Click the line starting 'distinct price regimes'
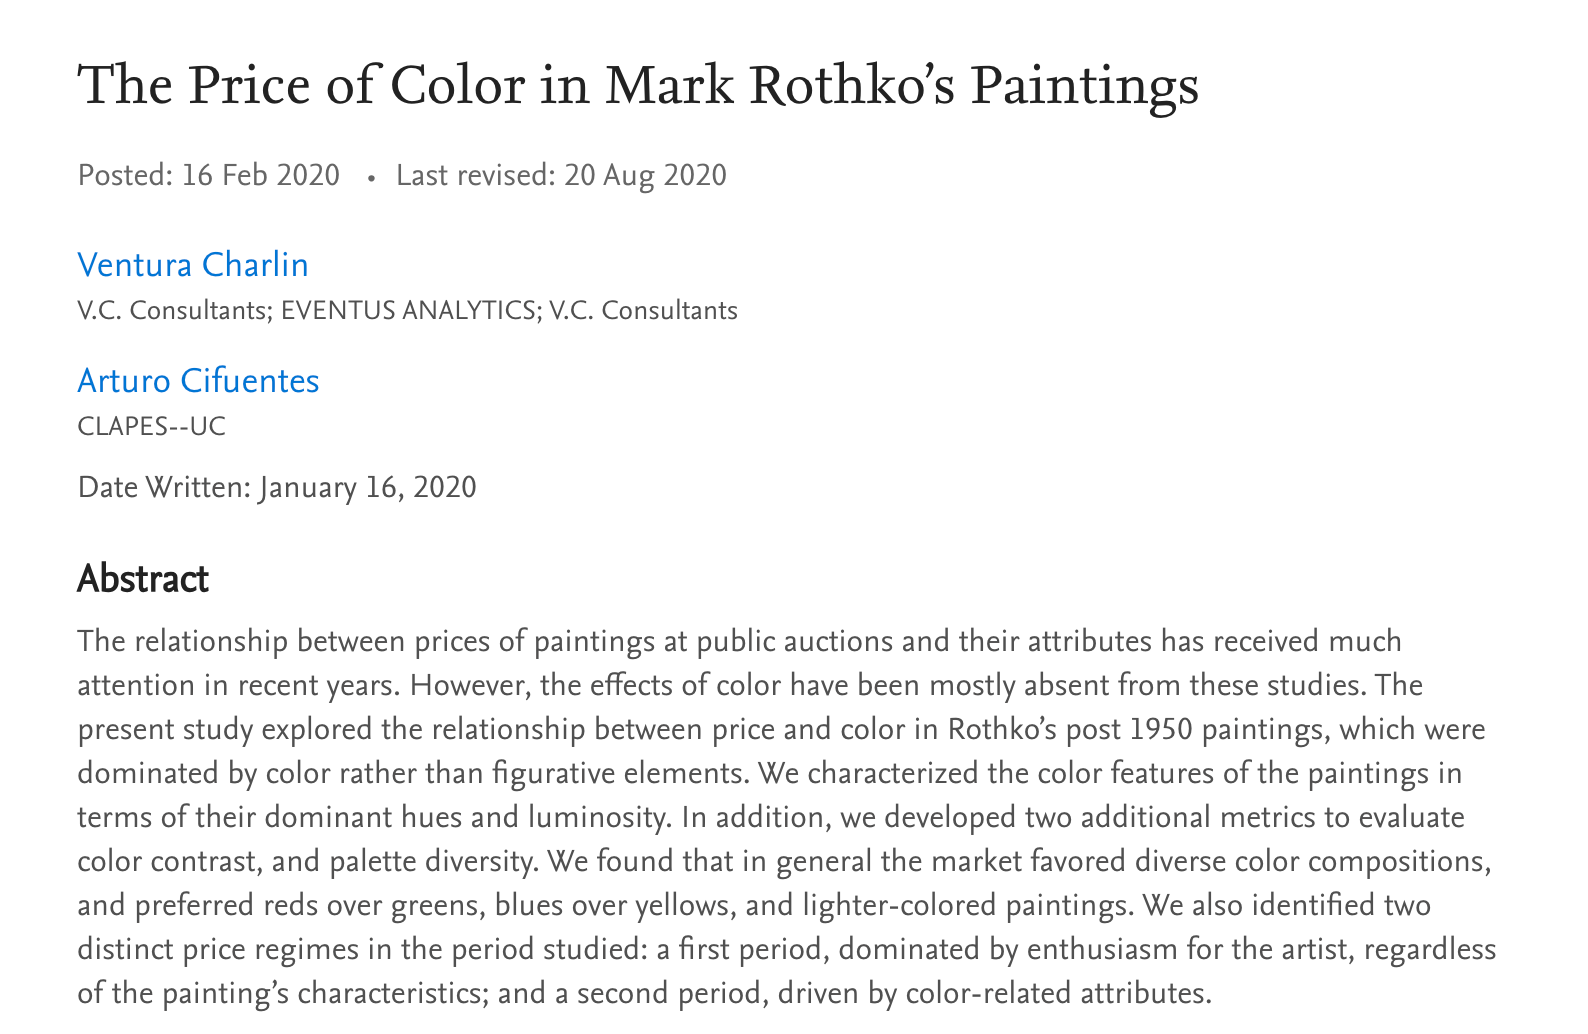 coord(787,949)
